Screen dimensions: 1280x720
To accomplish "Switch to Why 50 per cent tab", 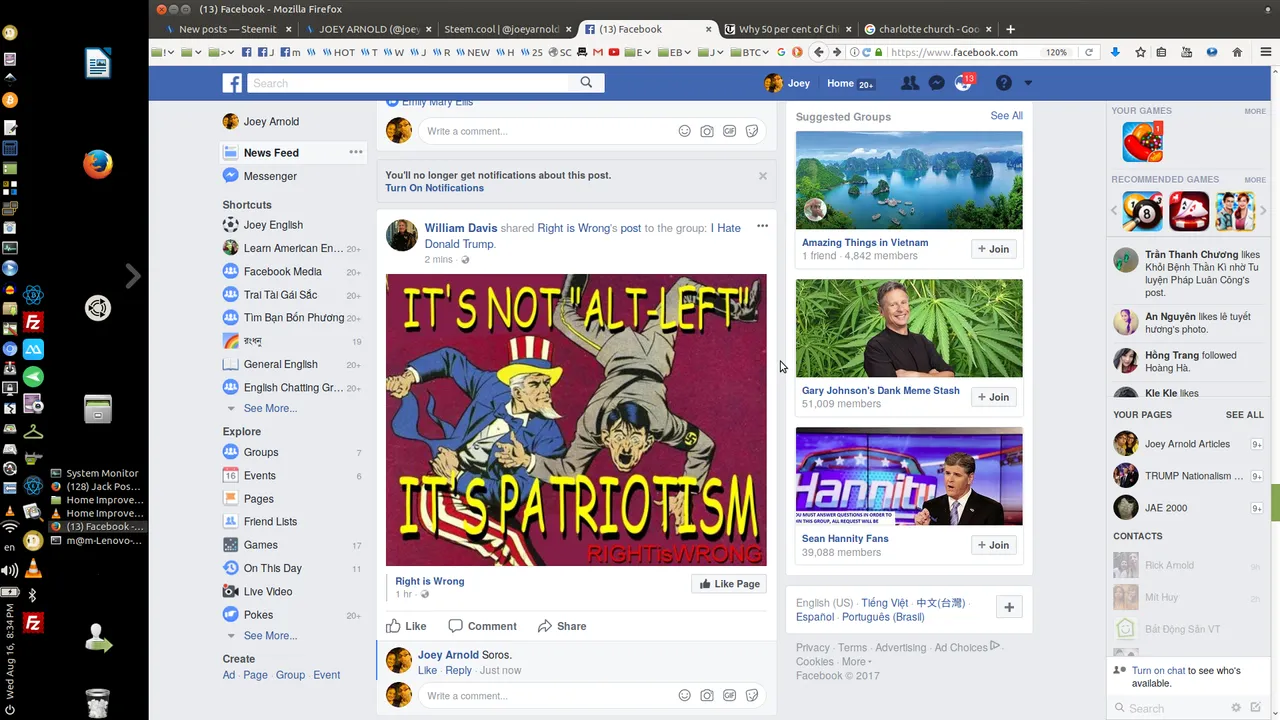I will [787, 29].
